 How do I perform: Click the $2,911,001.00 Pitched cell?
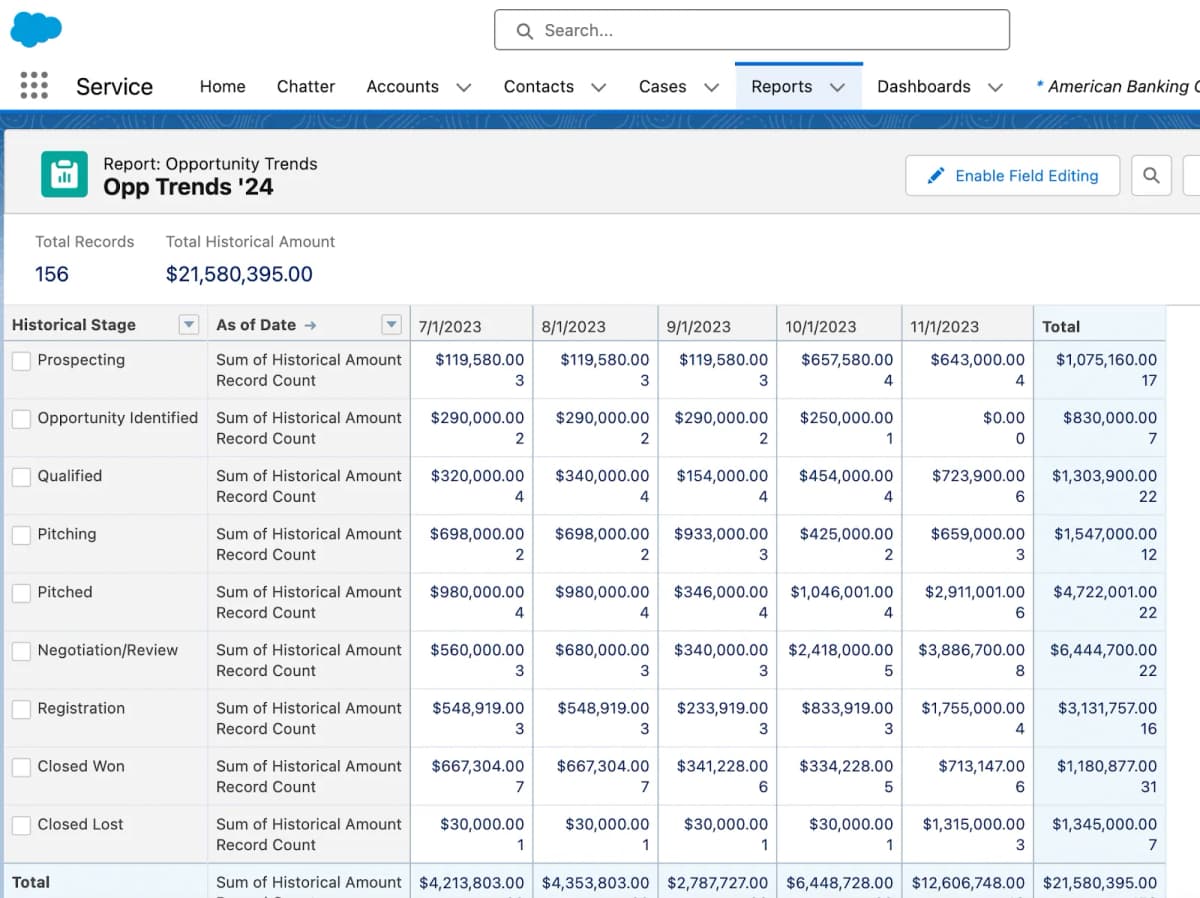click(975, 591)
